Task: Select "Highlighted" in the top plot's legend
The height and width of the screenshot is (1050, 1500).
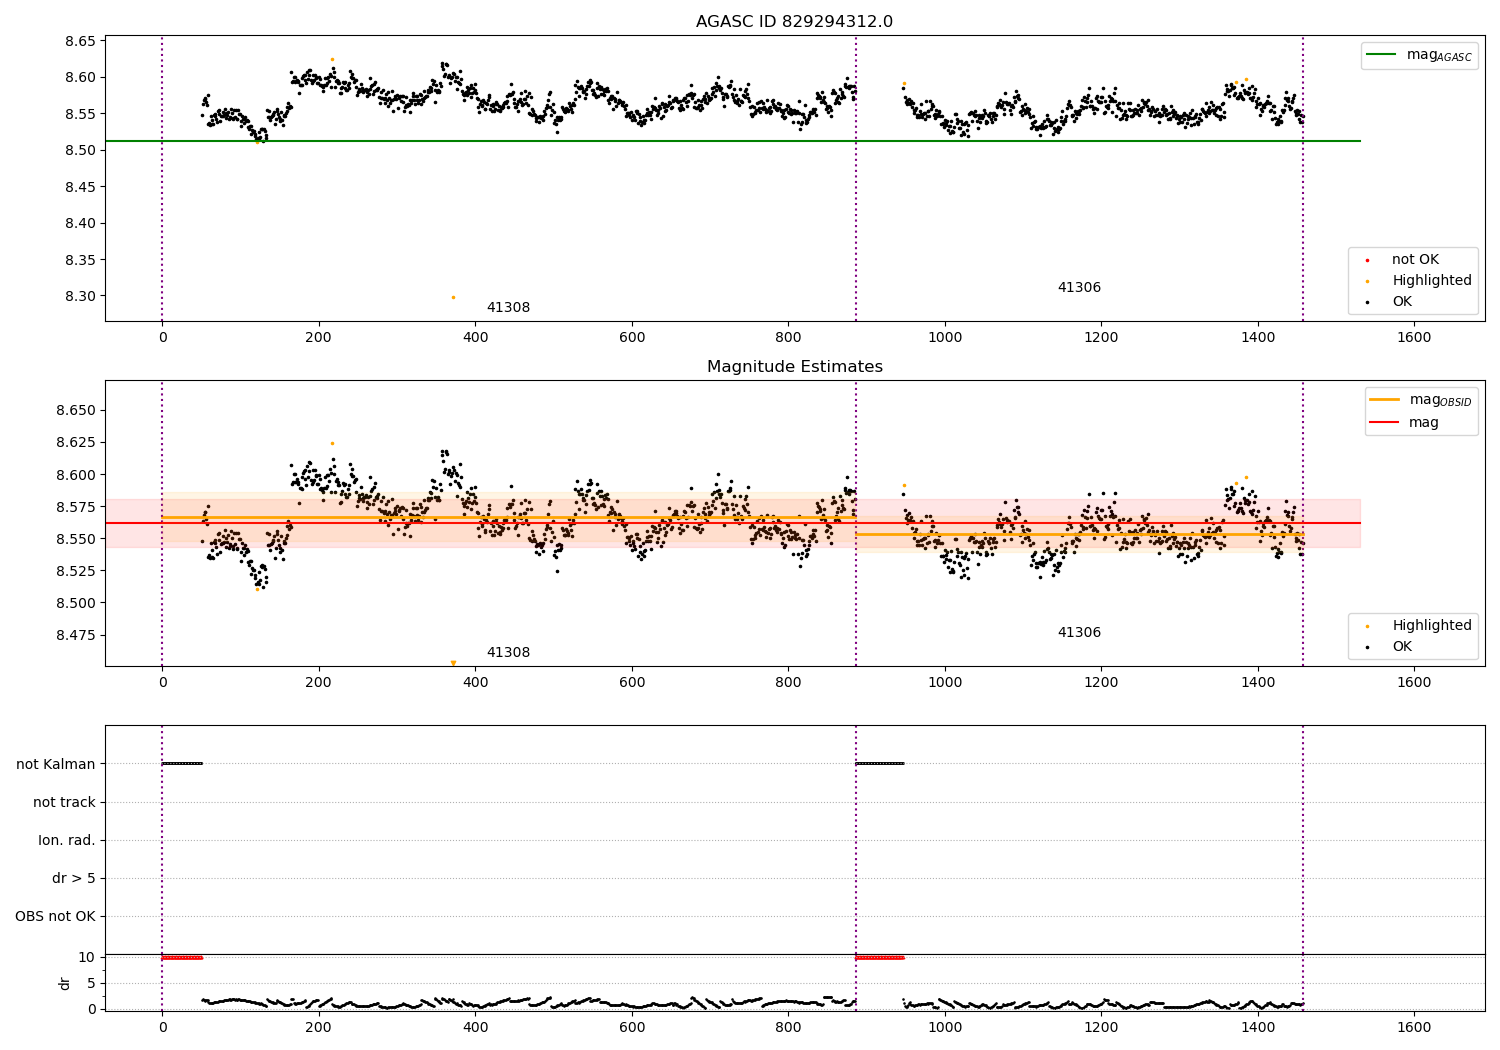Action: click(1432, 281)
